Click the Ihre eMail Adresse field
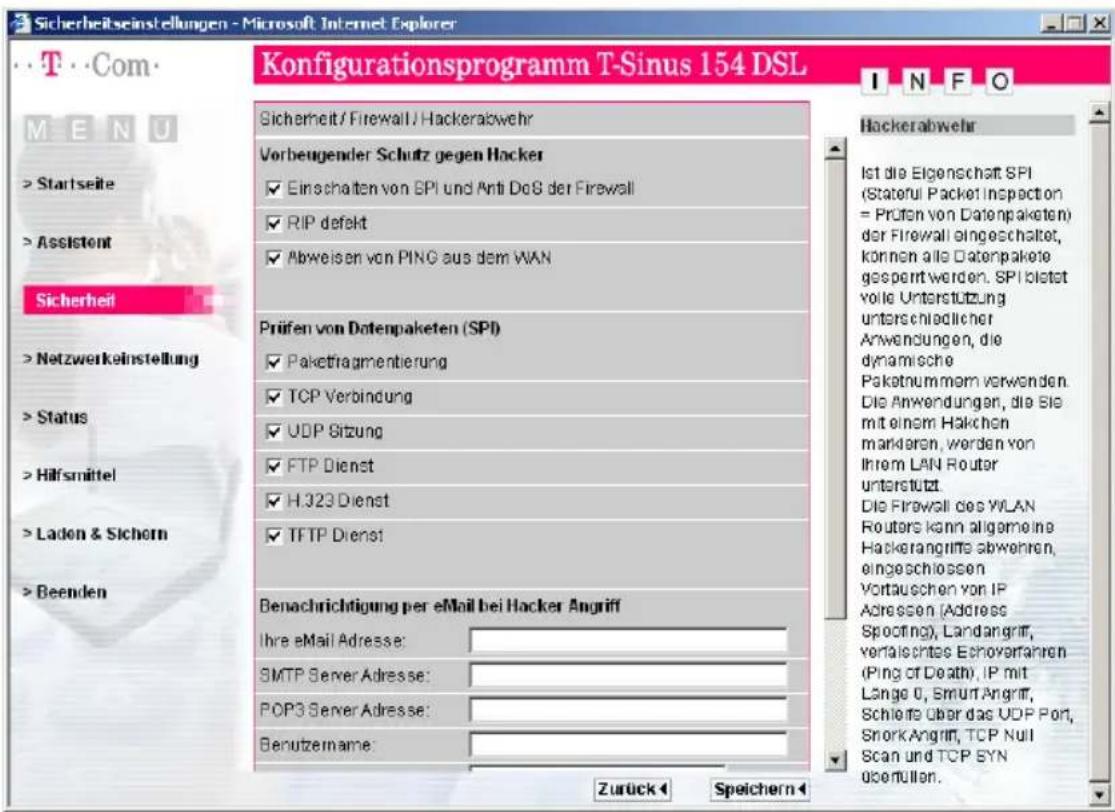This screenshot has height=812, width=1115. point(629,640)
